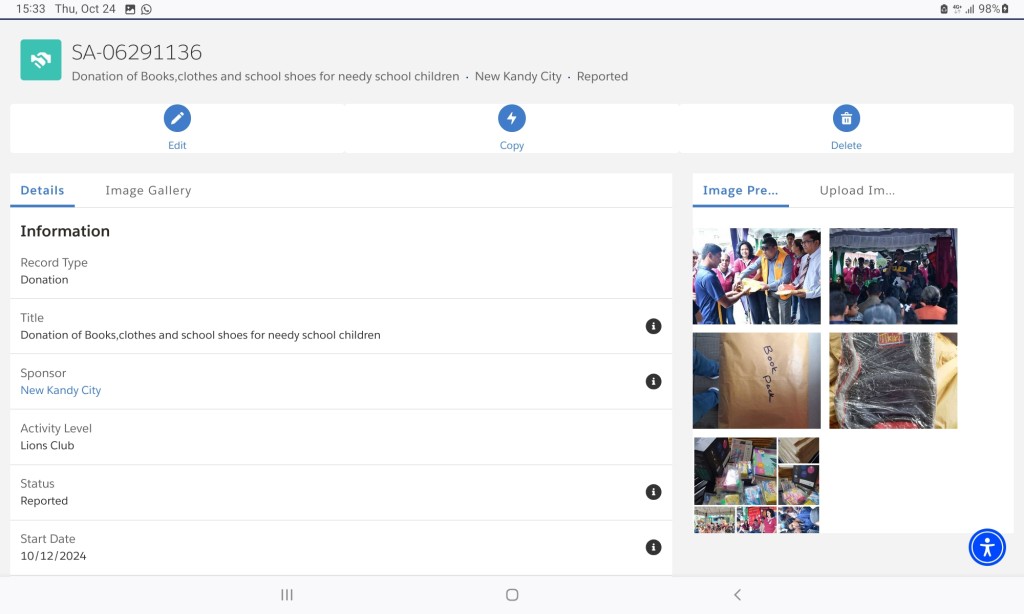Show info tooltip for Start Date field

tap(653, 547)
